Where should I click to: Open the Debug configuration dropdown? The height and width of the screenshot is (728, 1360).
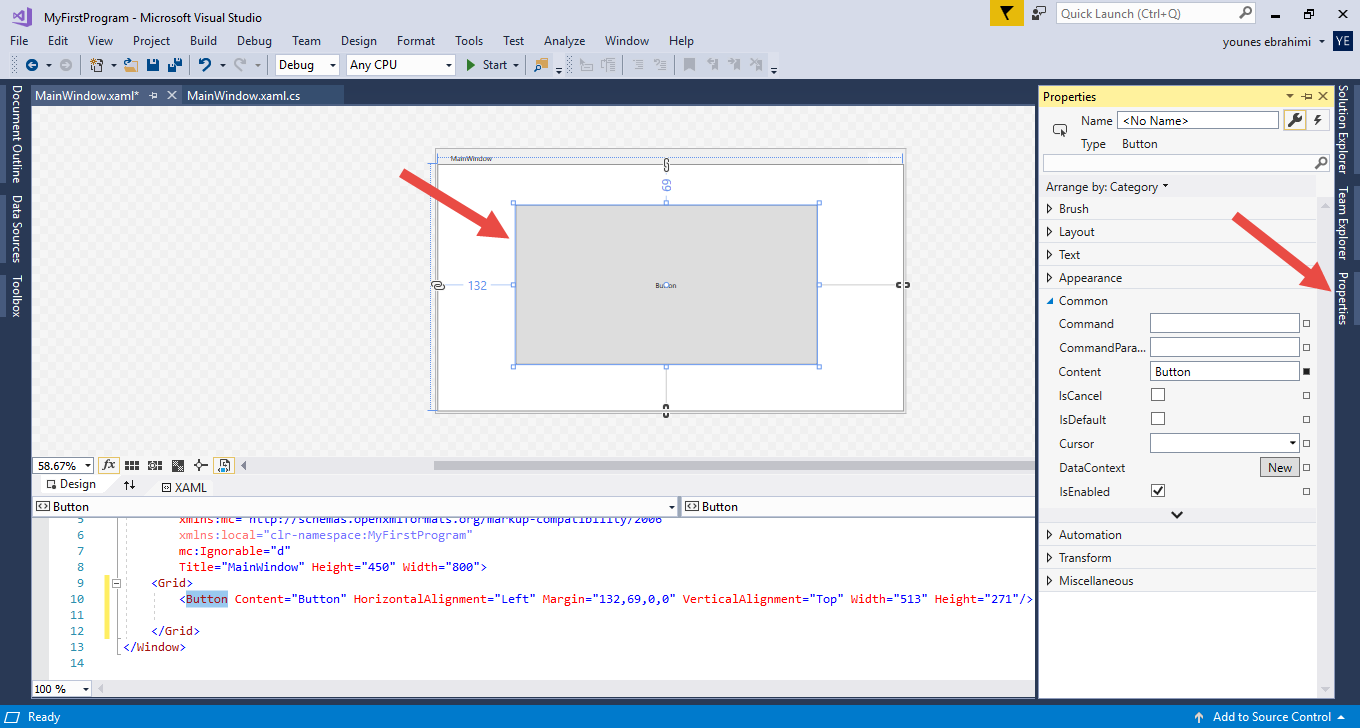pos(308,65)
